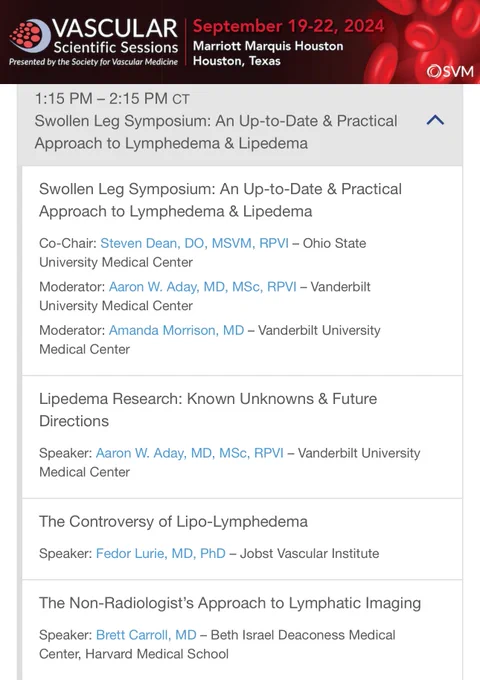
Task: Click Jobst Vascular Institute affiliation text
Action: [310, 553]
